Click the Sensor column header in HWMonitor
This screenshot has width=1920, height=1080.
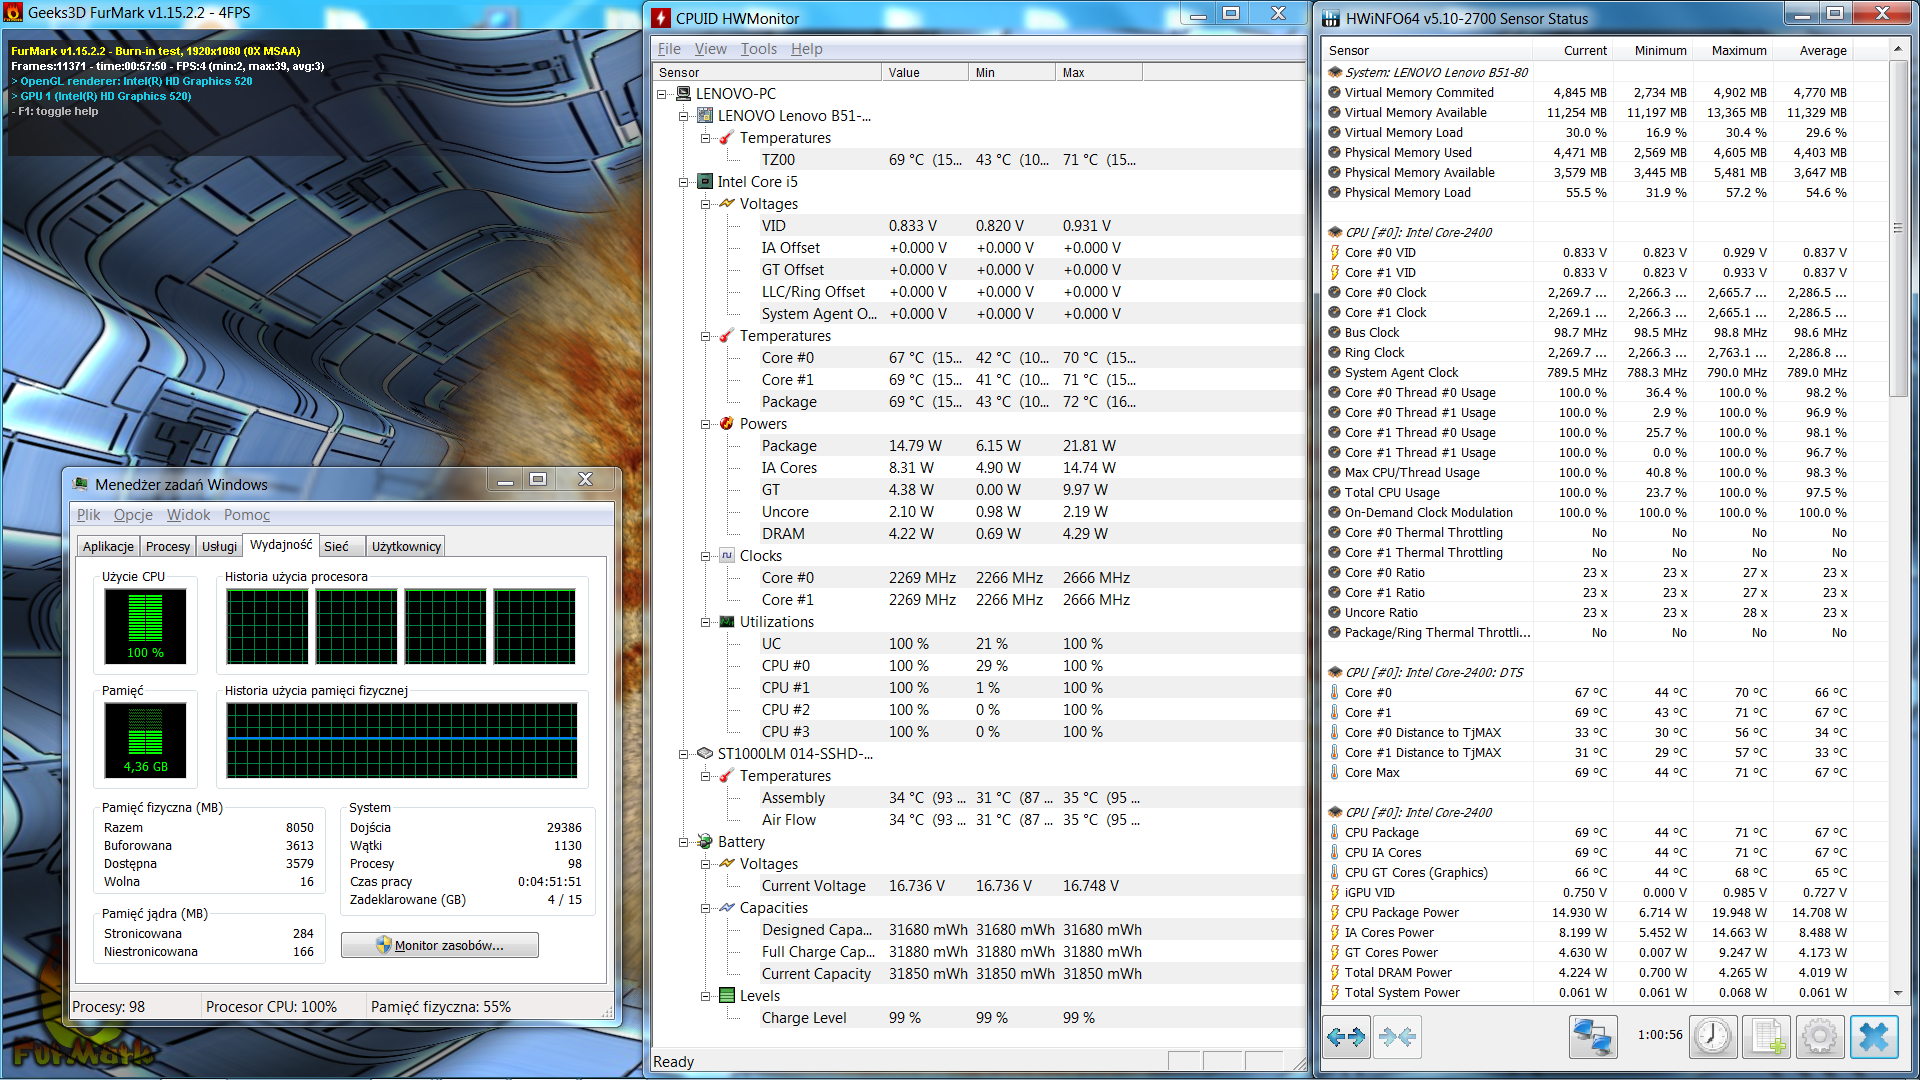(767, 73)
